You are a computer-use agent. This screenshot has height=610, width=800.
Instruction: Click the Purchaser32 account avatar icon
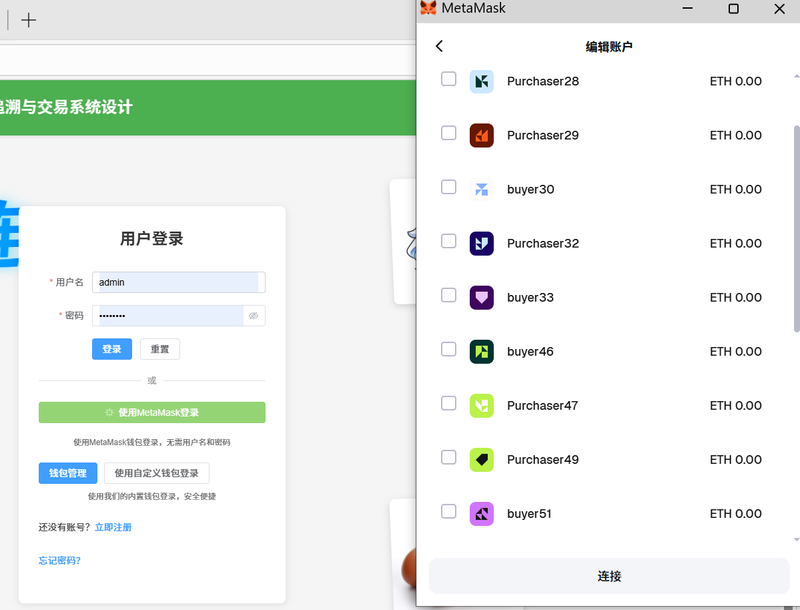tap(481, 244)
